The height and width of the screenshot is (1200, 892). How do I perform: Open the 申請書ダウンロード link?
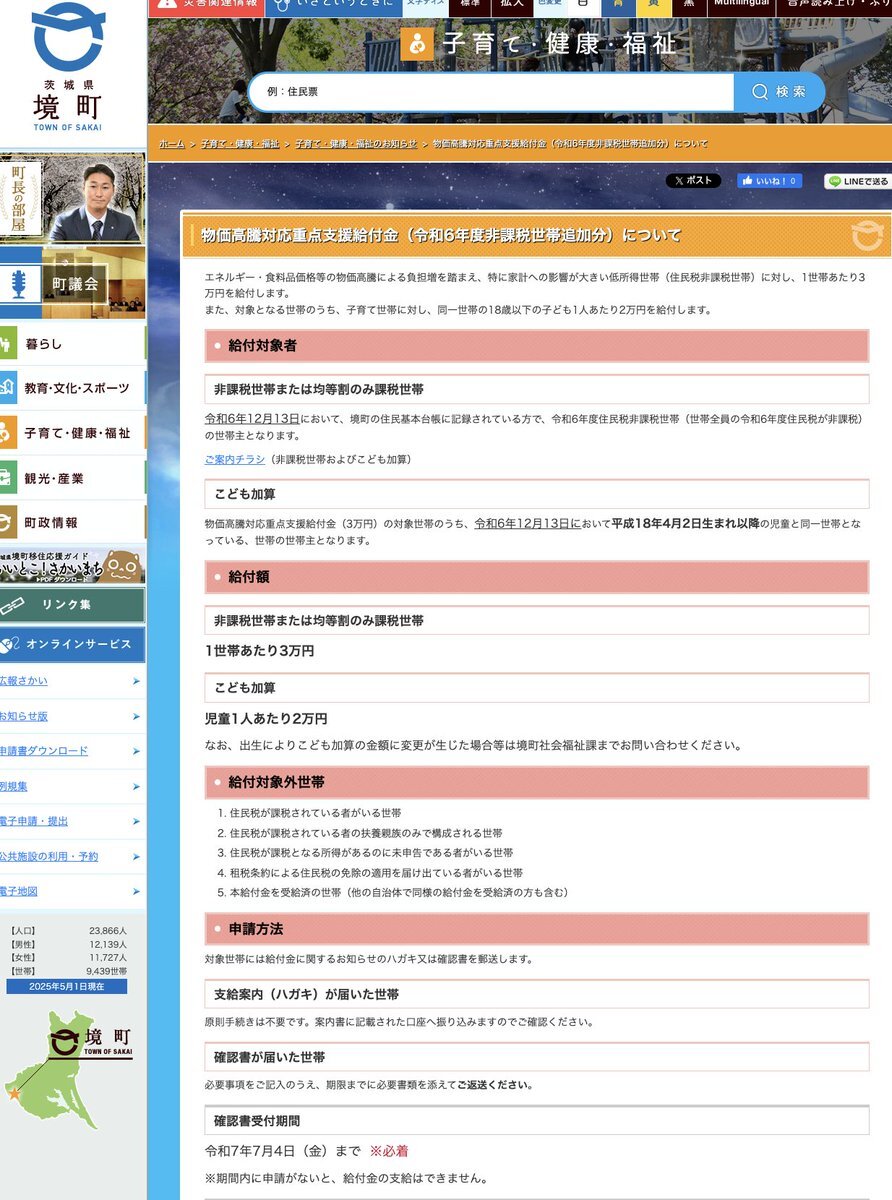coord(43,751)
